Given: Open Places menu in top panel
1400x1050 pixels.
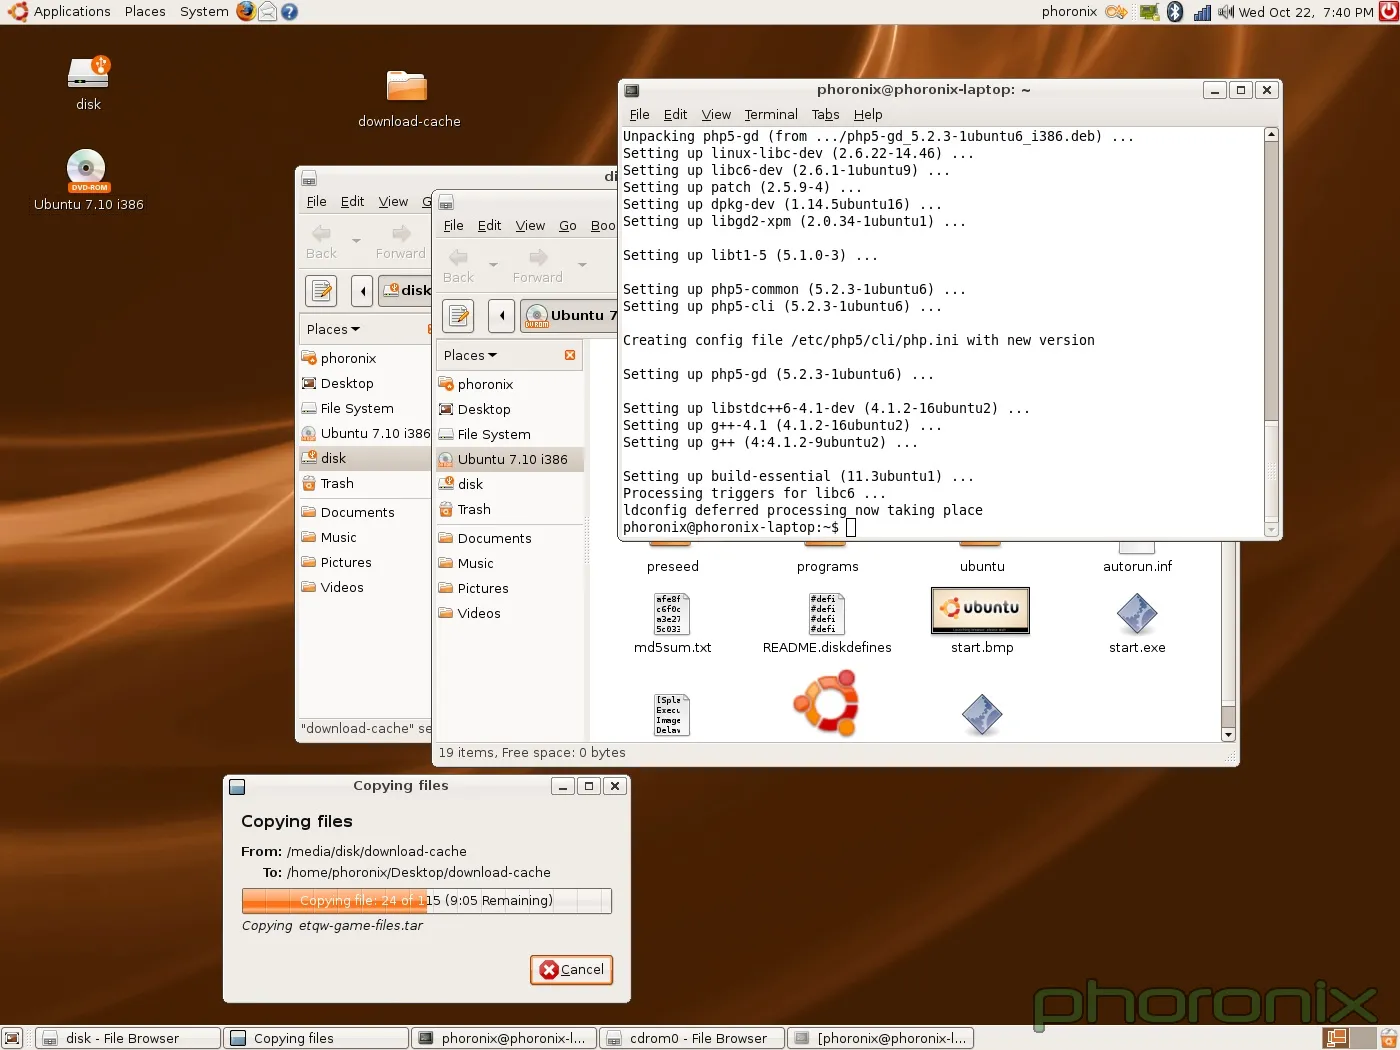Looking at the screenshot, I should [145, 12].
